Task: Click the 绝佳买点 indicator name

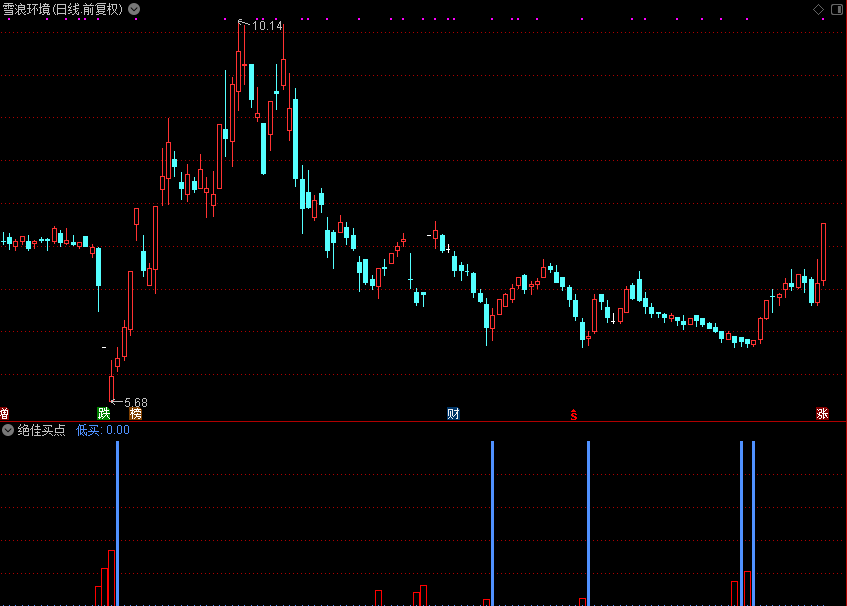Action: pyautogui.click(x=42, y=430)
